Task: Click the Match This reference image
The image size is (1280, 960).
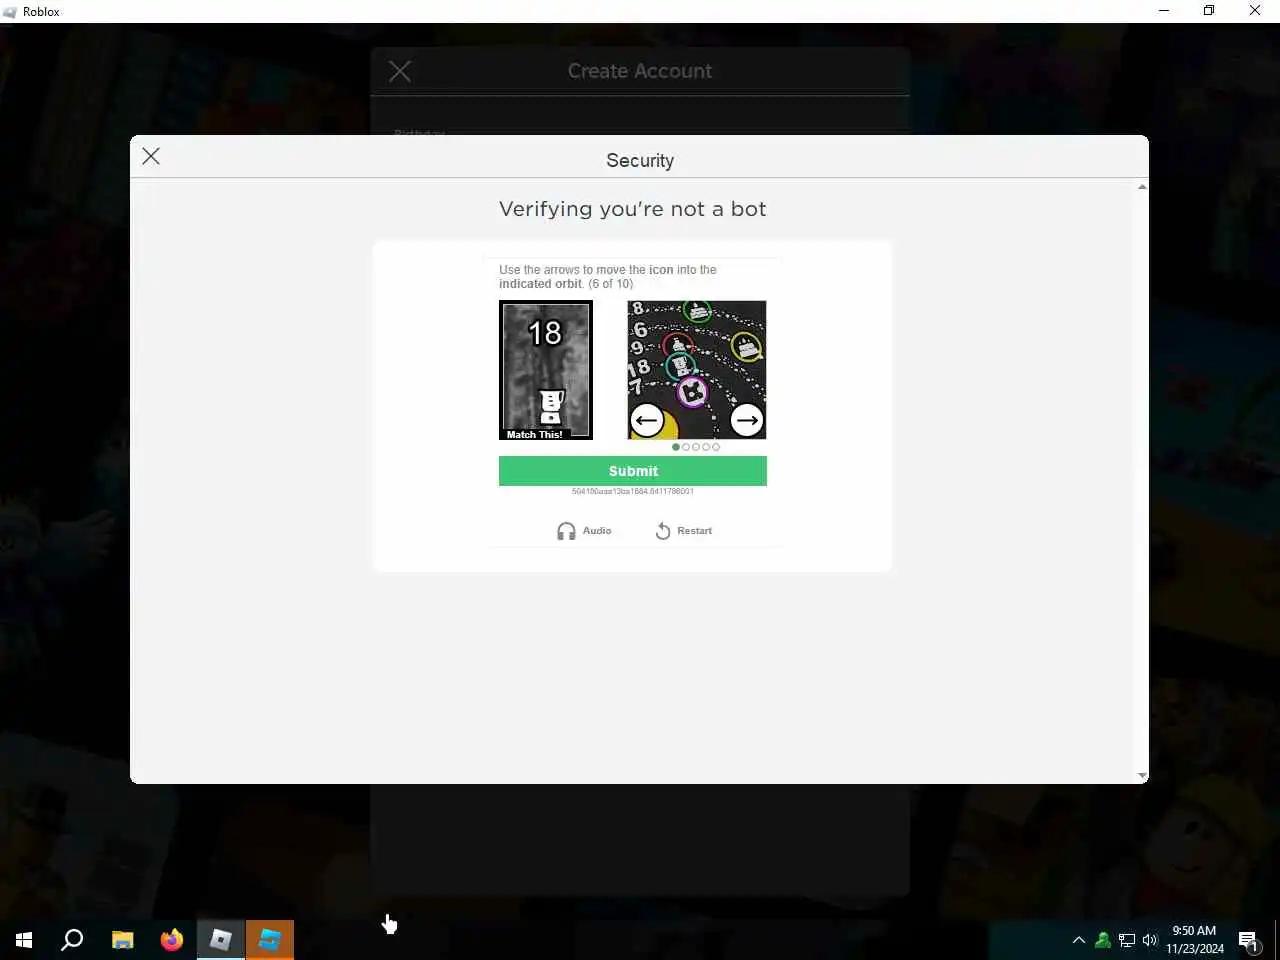Action: point(546,370)
